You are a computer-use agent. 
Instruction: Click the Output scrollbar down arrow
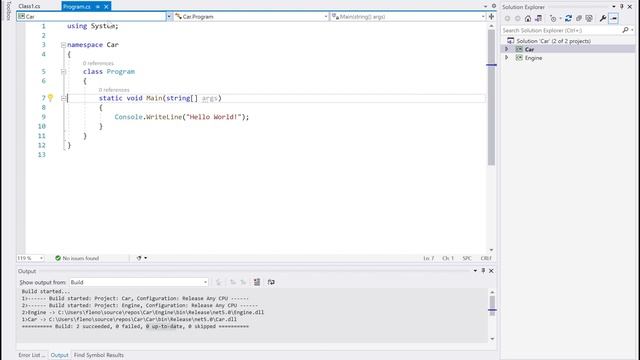coord(492,339)
